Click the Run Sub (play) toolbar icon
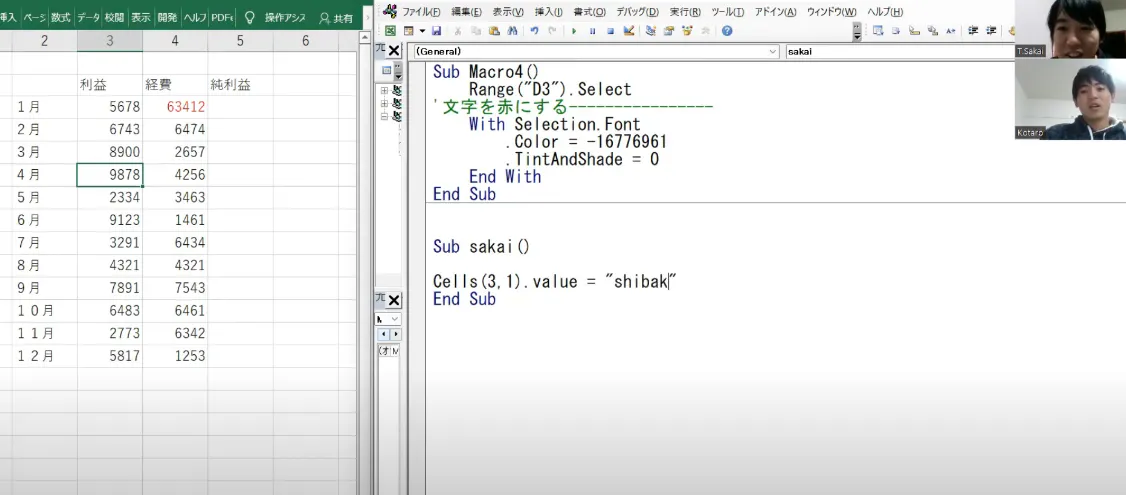 [574, 31]
